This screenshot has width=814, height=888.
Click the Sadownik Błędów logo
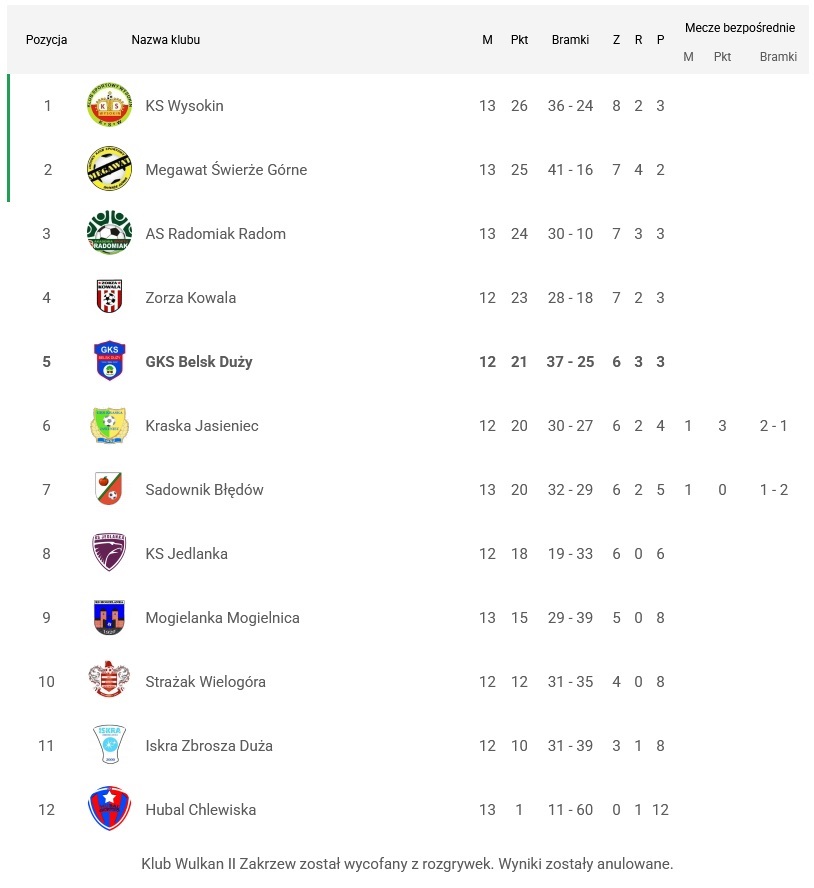(109, 490)
